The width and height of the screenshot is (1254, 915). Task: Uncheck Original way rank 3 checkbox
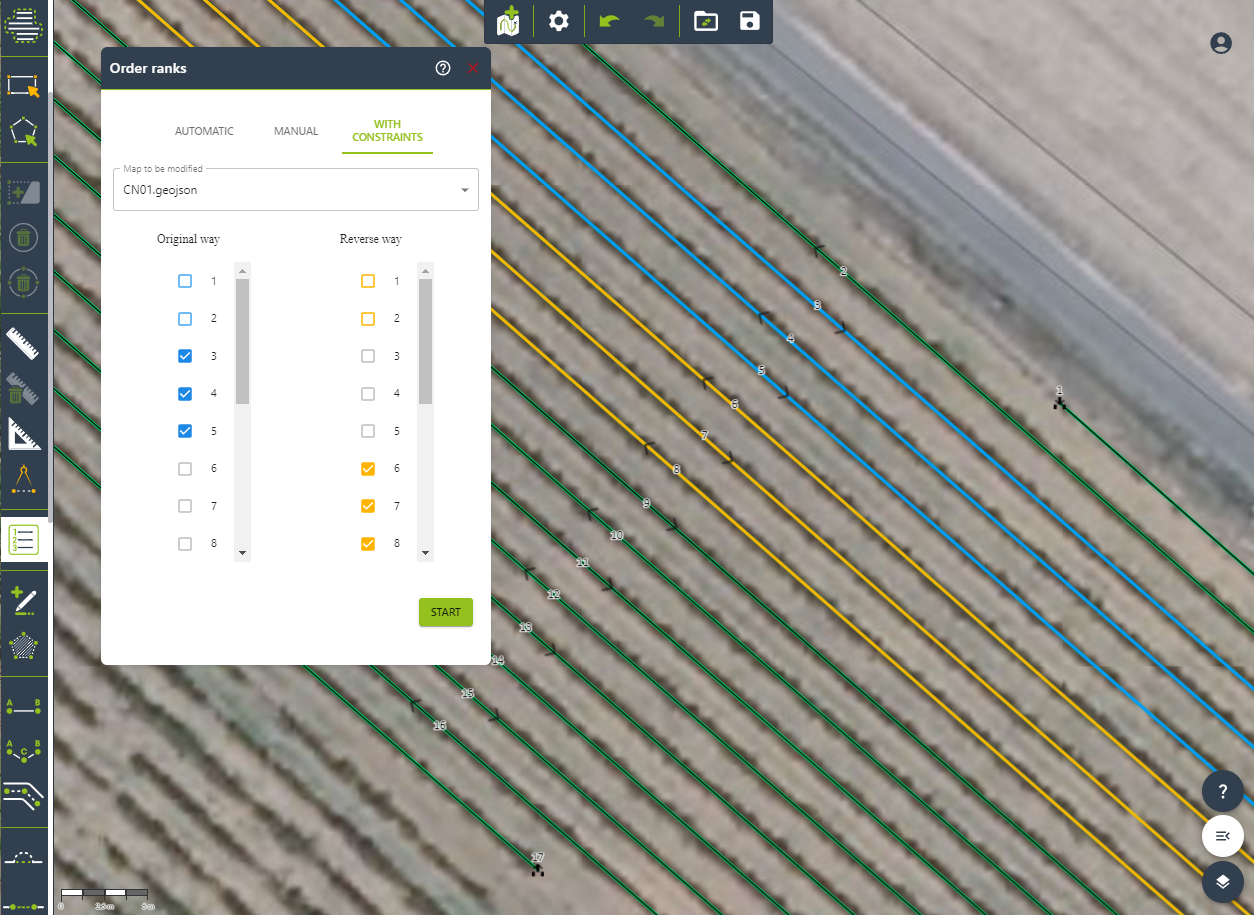(185, 356)
